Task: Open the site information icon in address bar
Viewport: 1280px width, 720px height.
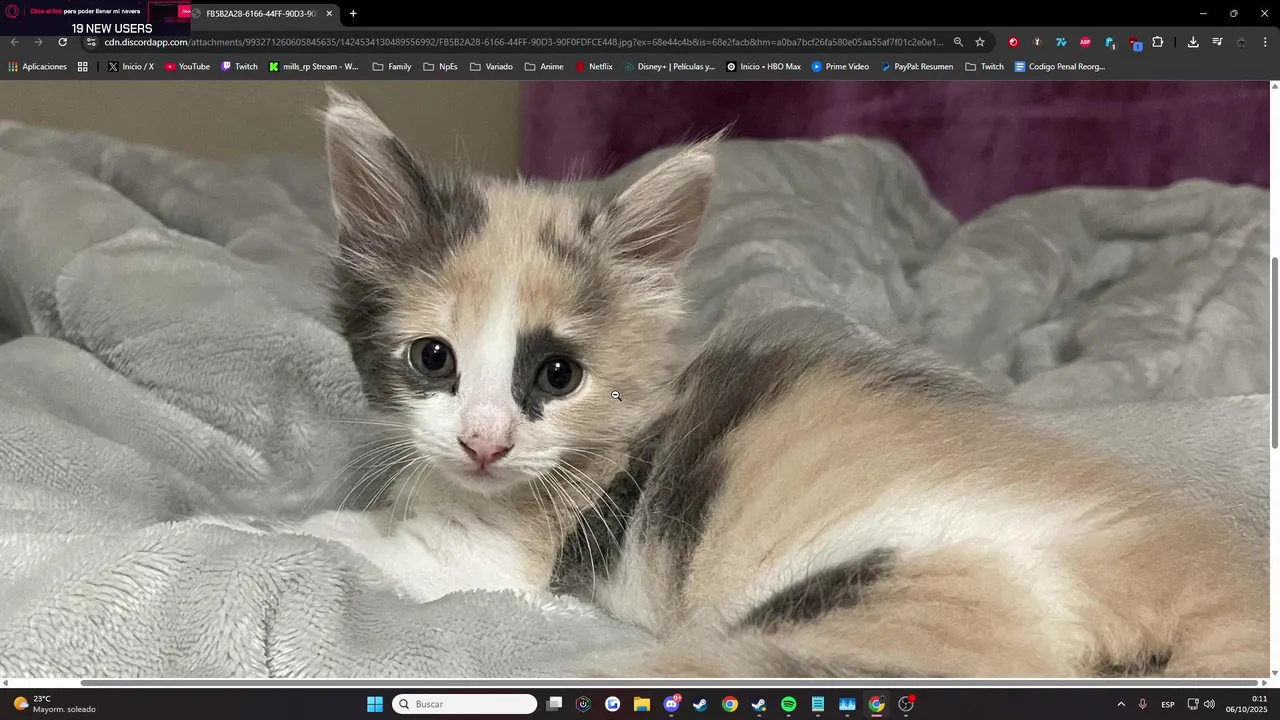Action: tap(91, 42)
